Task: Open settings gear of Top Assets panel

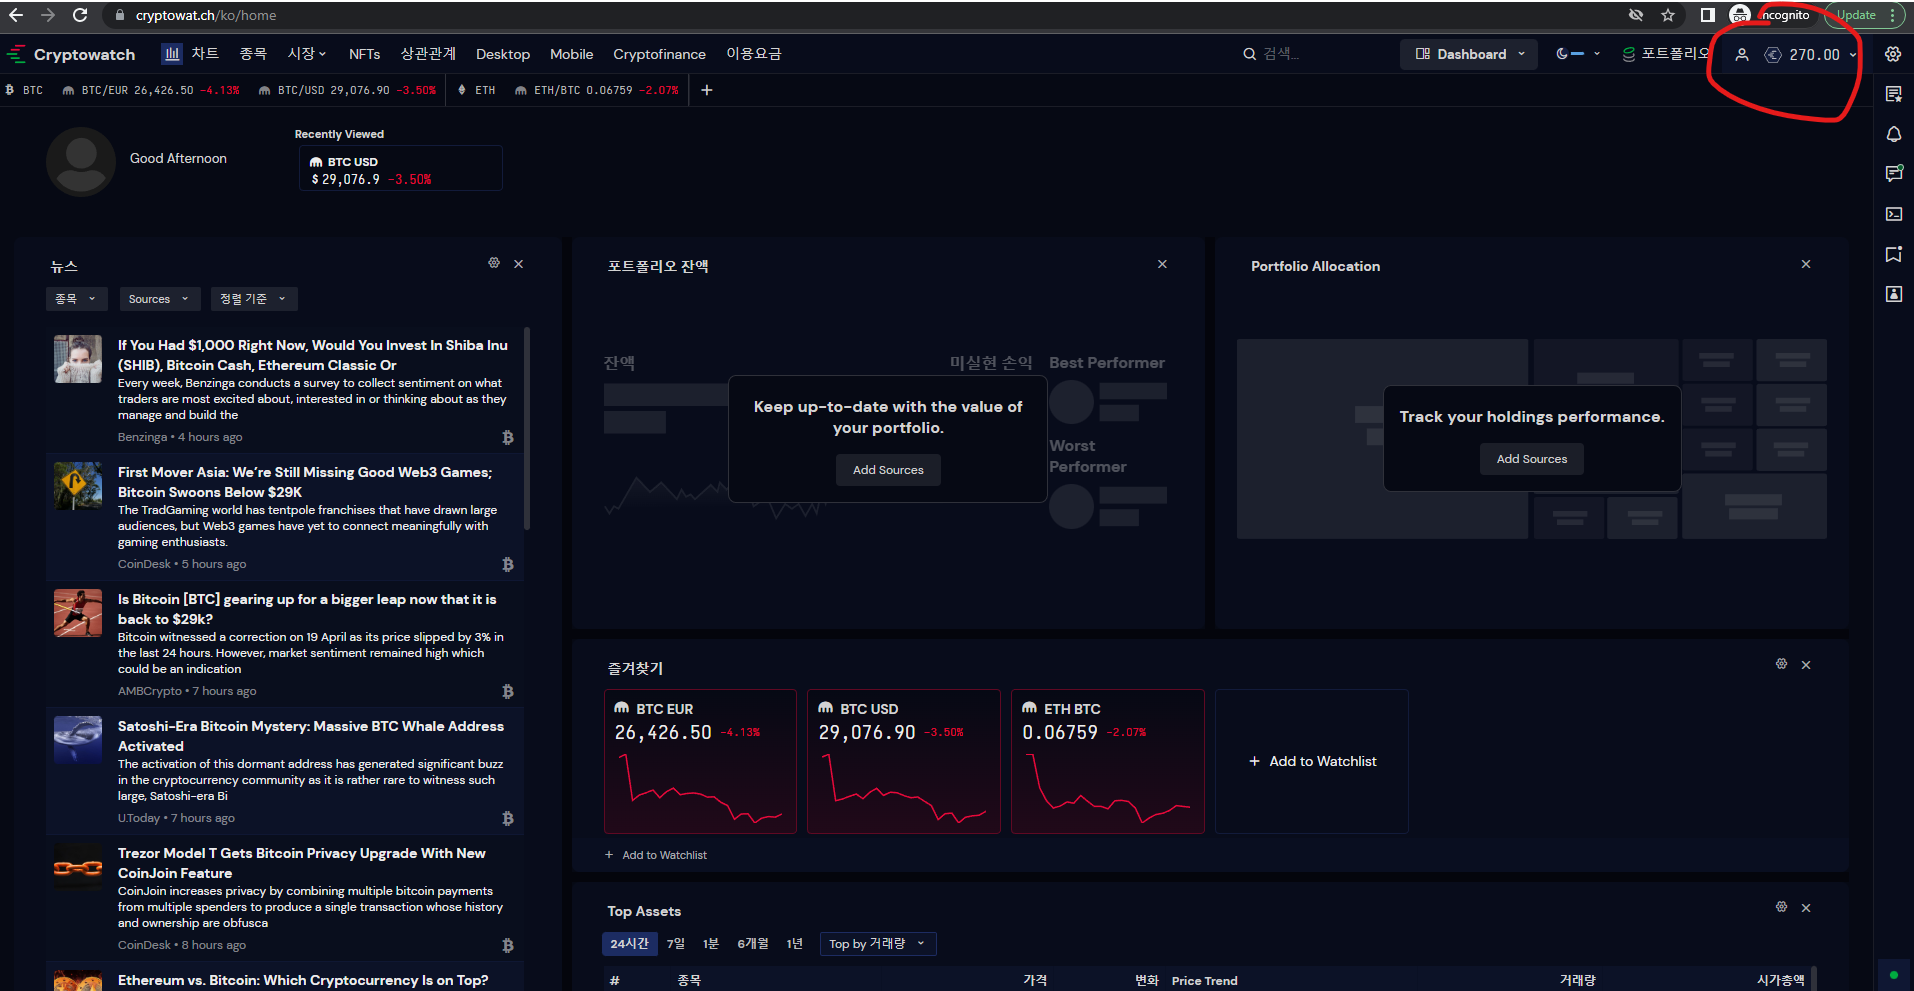Action: coord(1781,907)
